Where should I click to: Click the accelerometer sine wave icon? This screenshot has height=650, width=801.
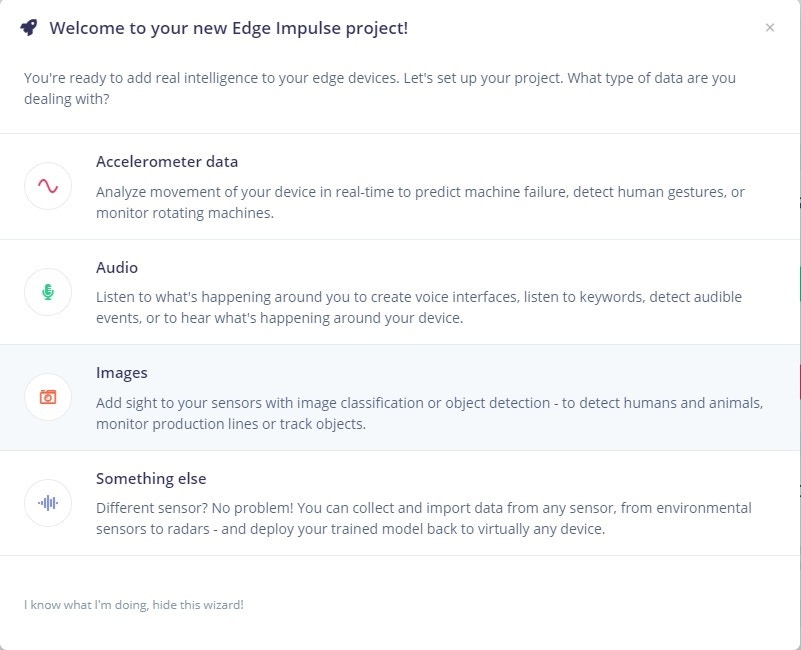point(48,186)
